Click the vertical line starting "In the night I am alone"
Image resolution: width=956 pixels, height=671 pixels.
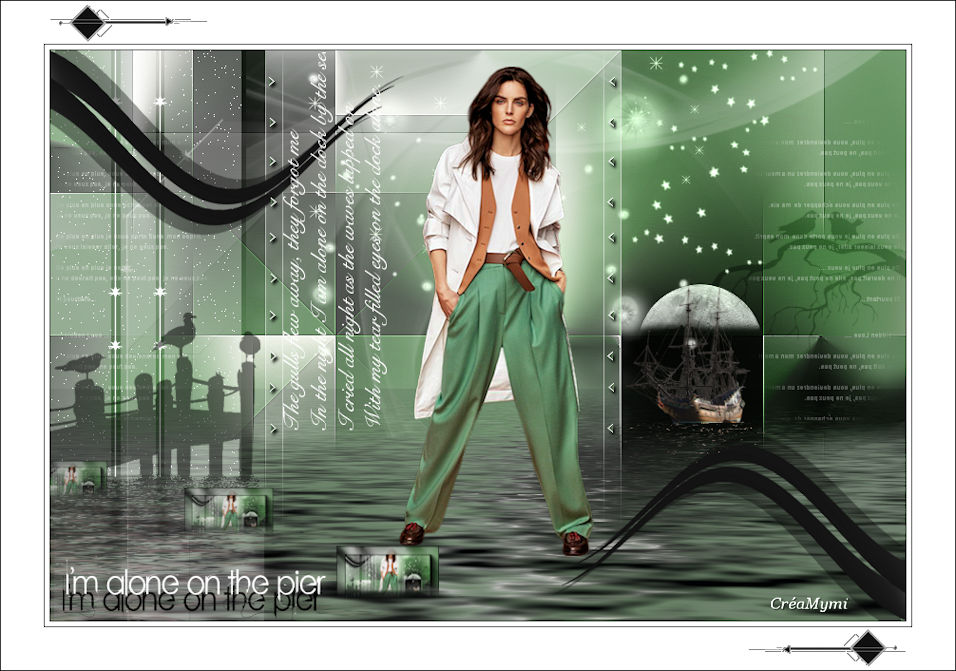pyautogui.click(x=321, y=240)
